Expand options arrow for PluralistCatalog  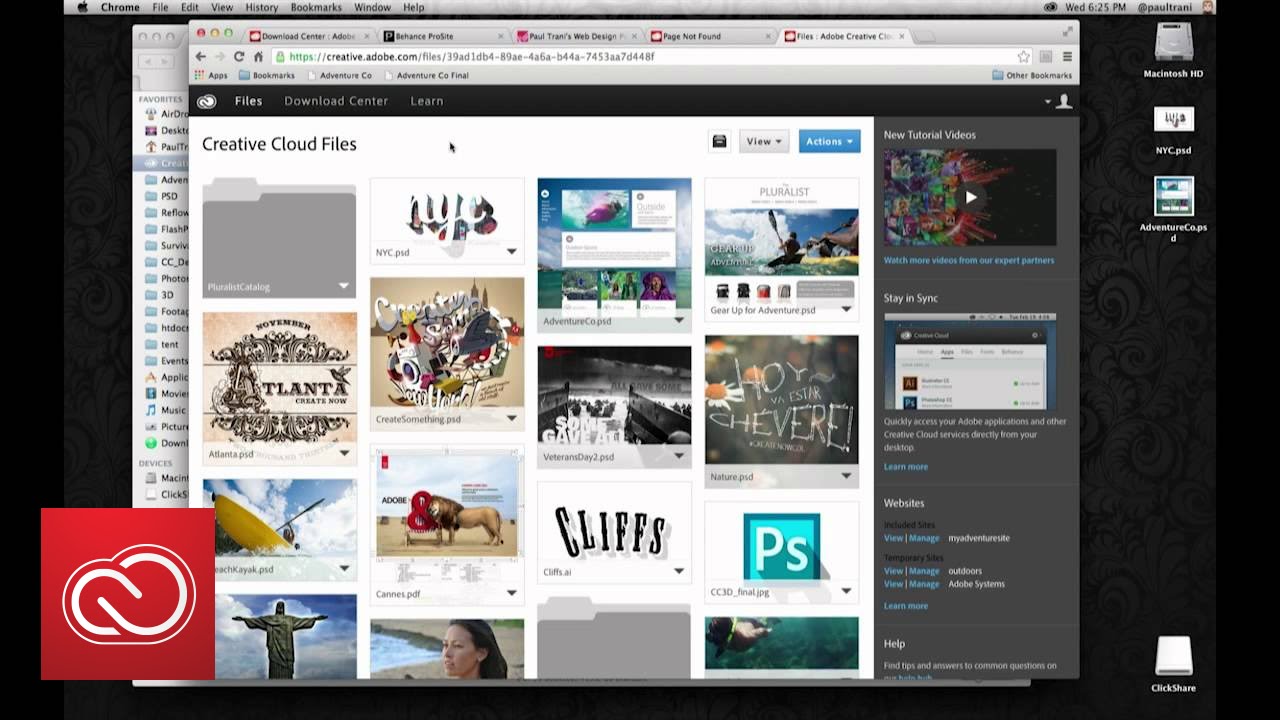[343, 286]
